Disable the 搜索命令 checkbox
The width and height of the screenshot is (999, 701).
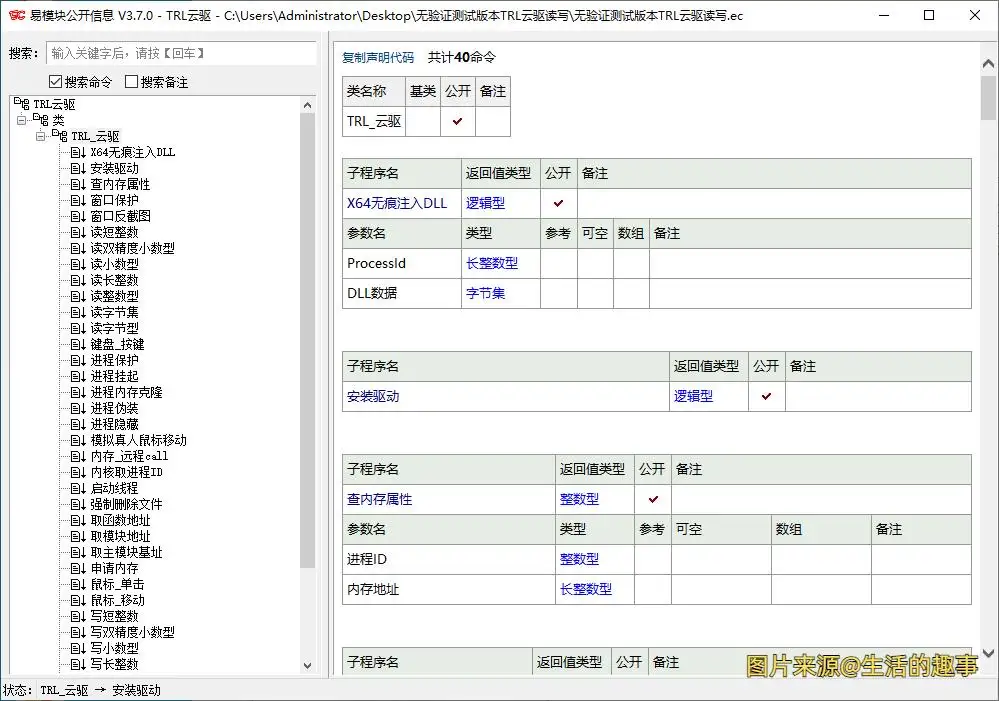click(x=54, y=81)
